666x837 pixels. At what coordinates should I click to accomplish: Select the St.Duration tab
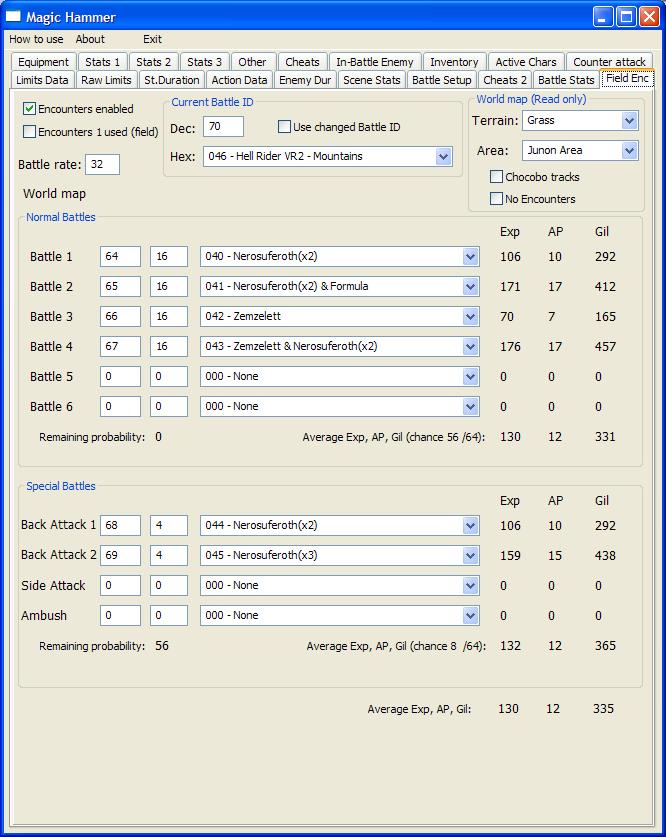click(x=172, y=80)
